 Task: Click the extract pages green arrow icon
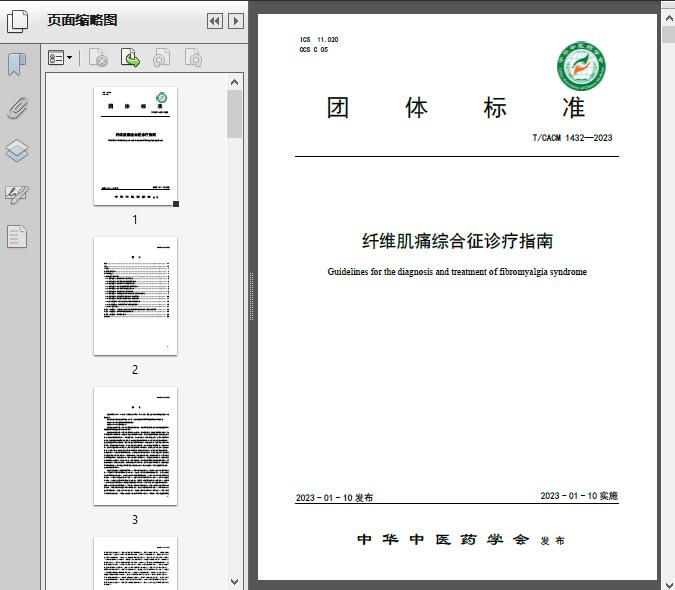click(x=130, y=57)
